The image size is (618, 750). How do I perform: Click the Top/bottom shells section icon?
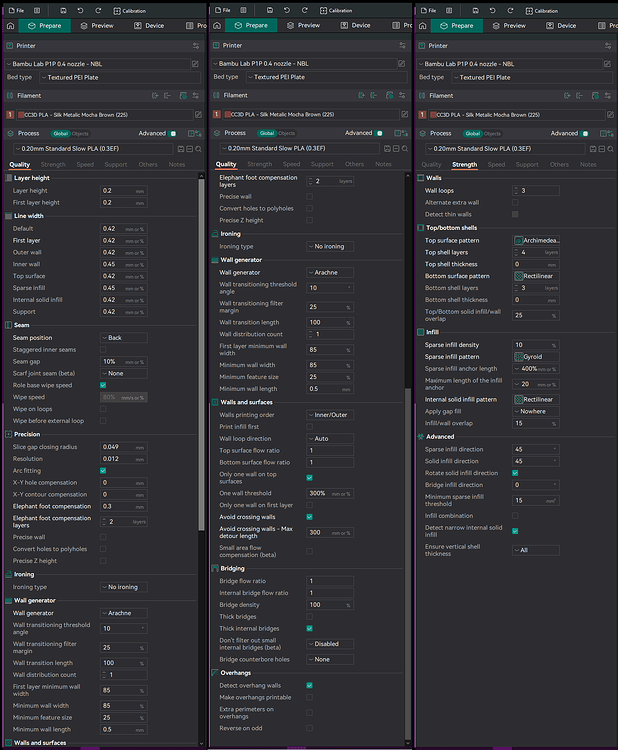421,228
